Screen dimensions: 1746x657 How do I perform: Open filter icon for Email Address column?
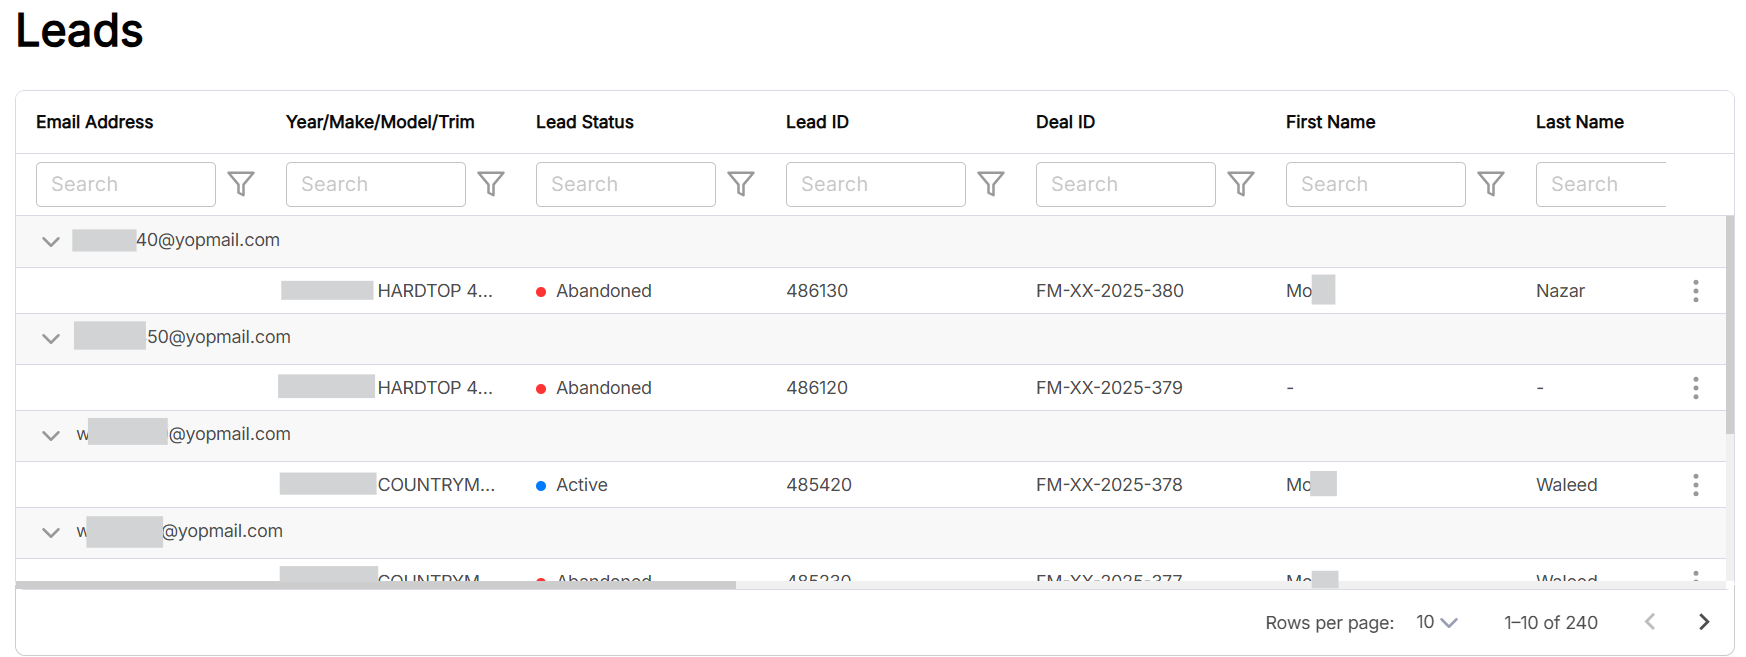tap(241, 184)
